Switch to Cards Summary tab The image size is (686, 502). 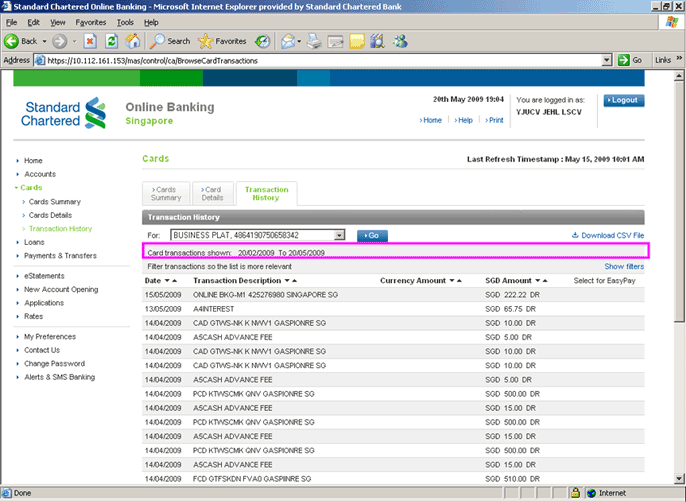[x=166, y=193]
